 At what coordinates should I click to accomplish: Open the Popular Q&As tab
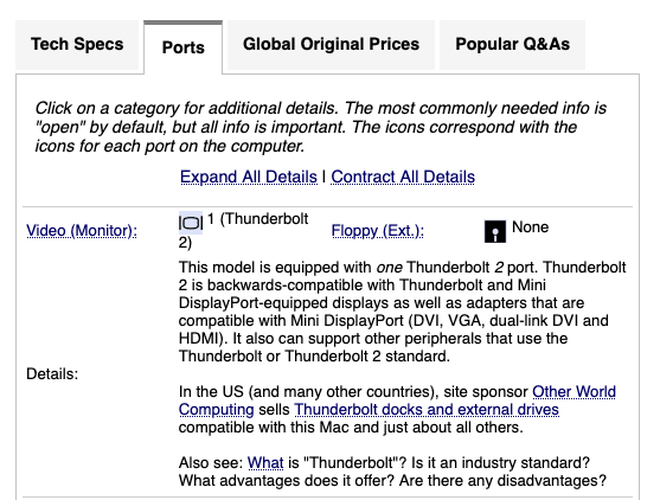[512, 45]
